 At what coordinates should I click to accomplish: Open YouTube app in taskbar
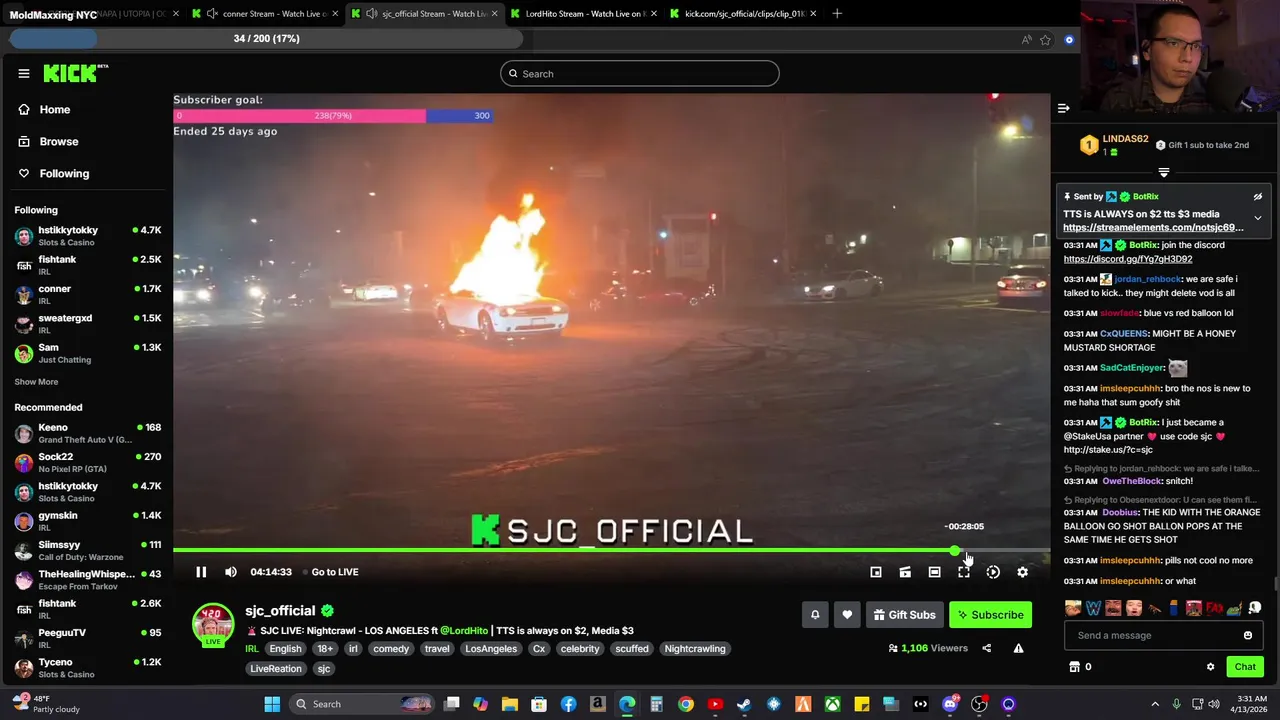pos(715,704)
